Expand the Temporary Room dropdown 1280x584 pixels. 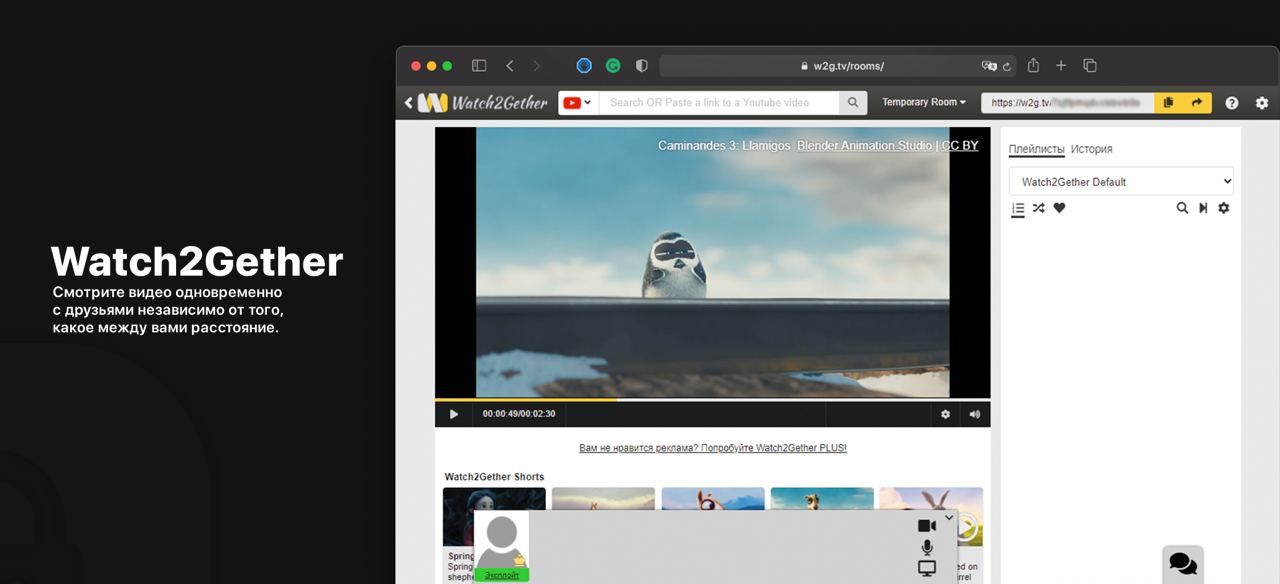924,102
